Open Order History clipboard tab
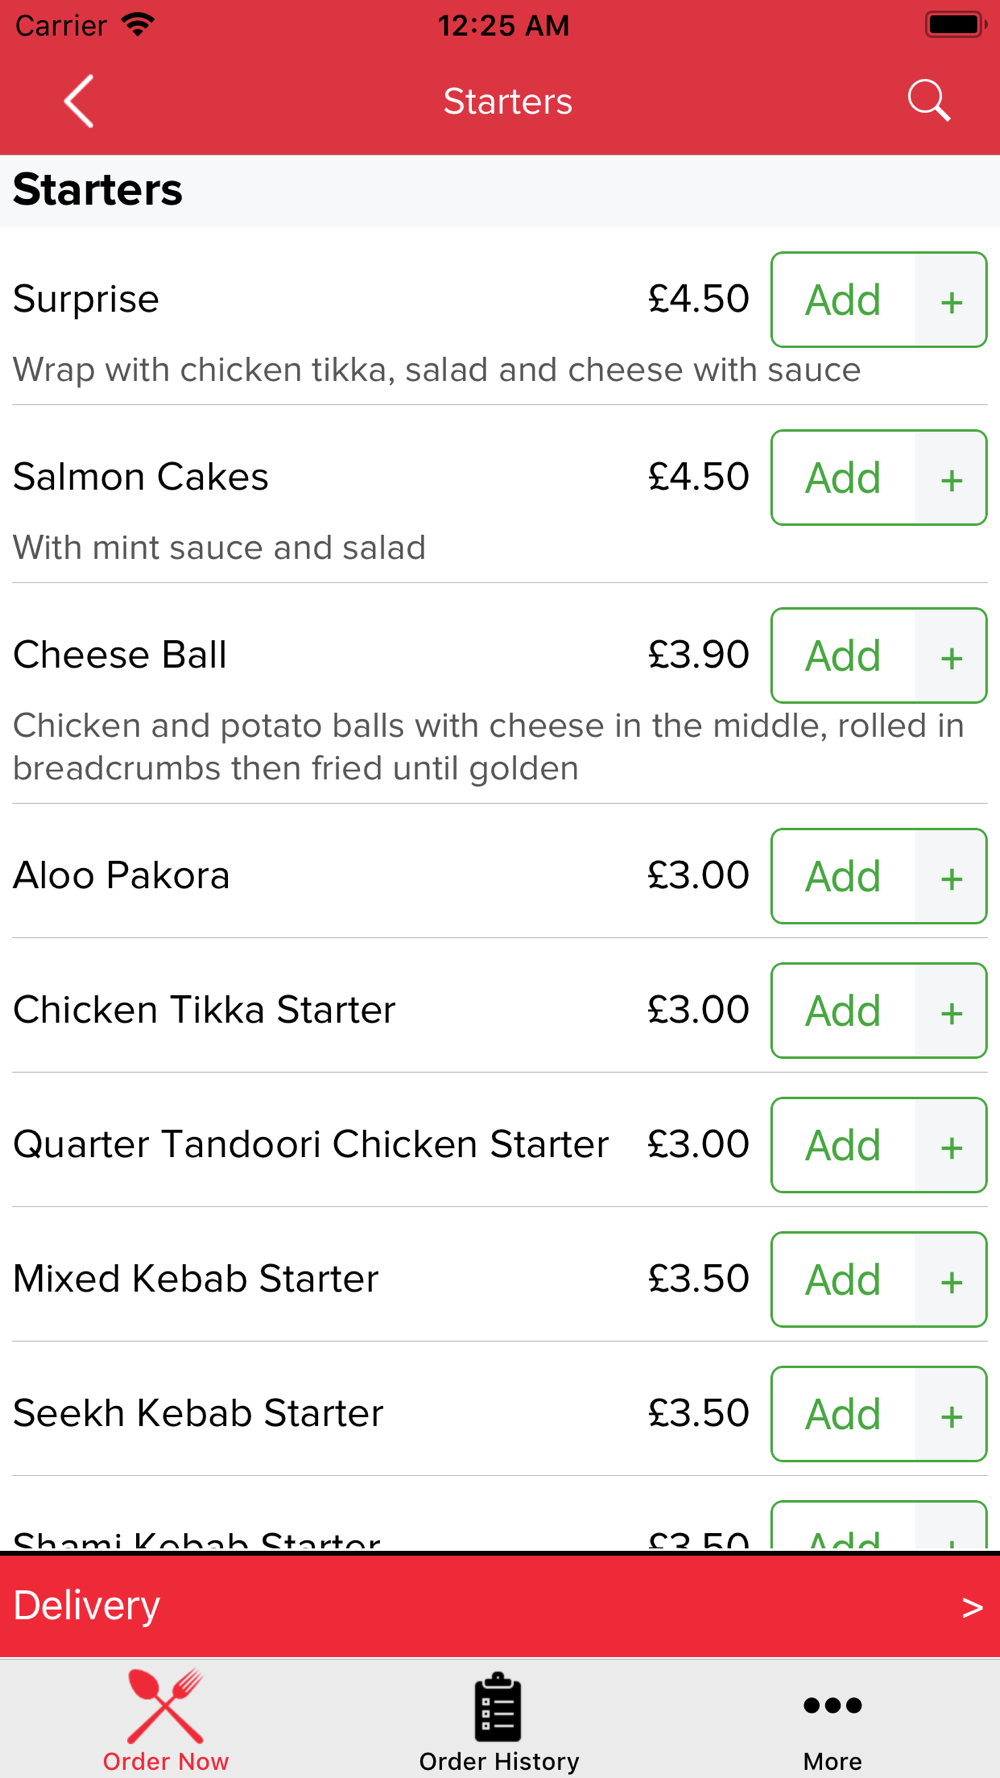 tap(499, 1721)
